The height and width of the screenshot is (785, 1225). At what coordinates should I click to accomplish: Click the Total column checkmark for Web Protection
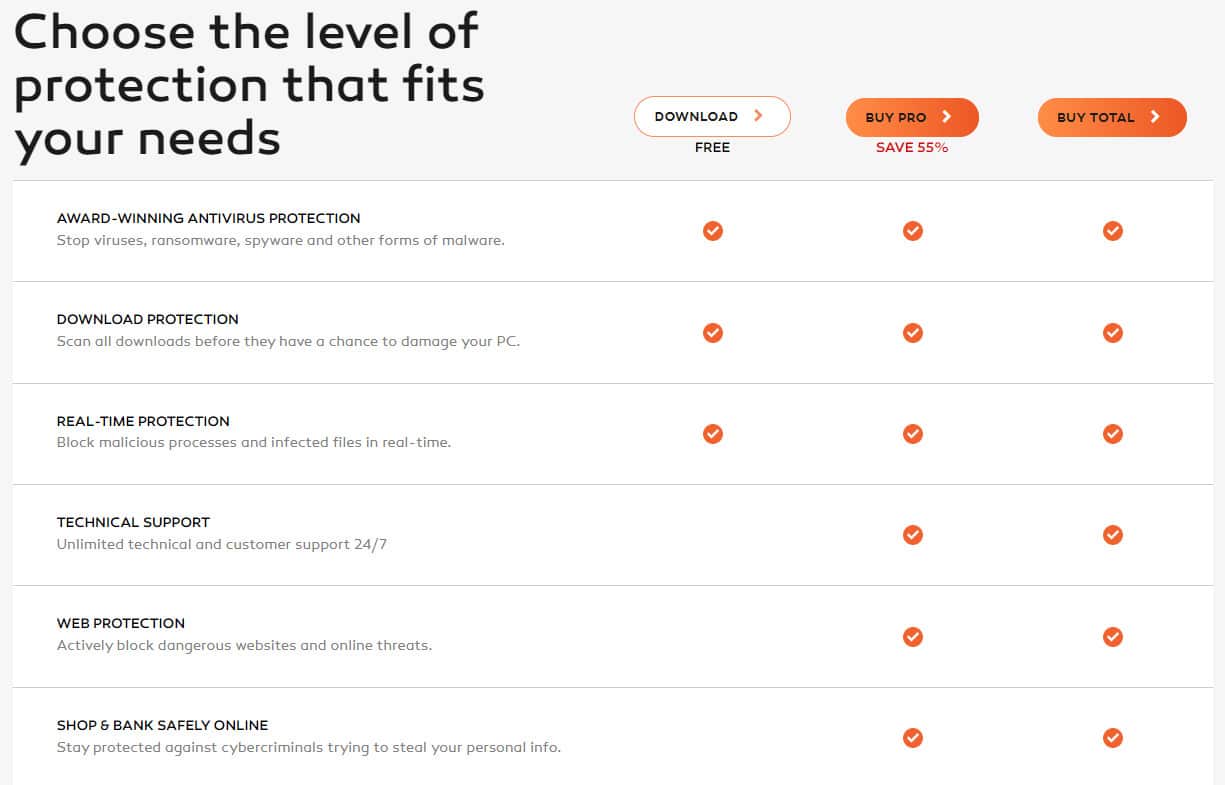pyautogui.click(x=1113, y=636)
